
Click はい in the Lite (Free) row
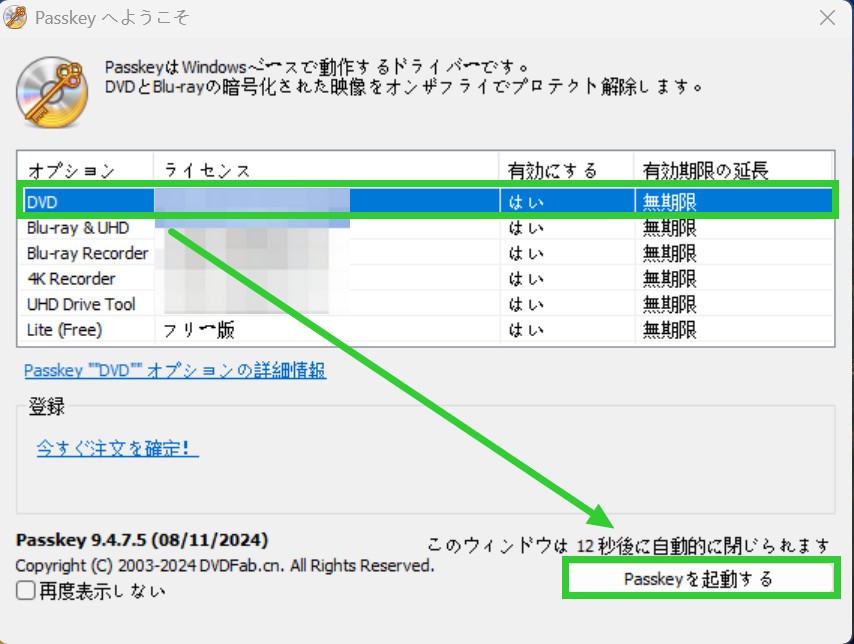click(x=526, y=330)
